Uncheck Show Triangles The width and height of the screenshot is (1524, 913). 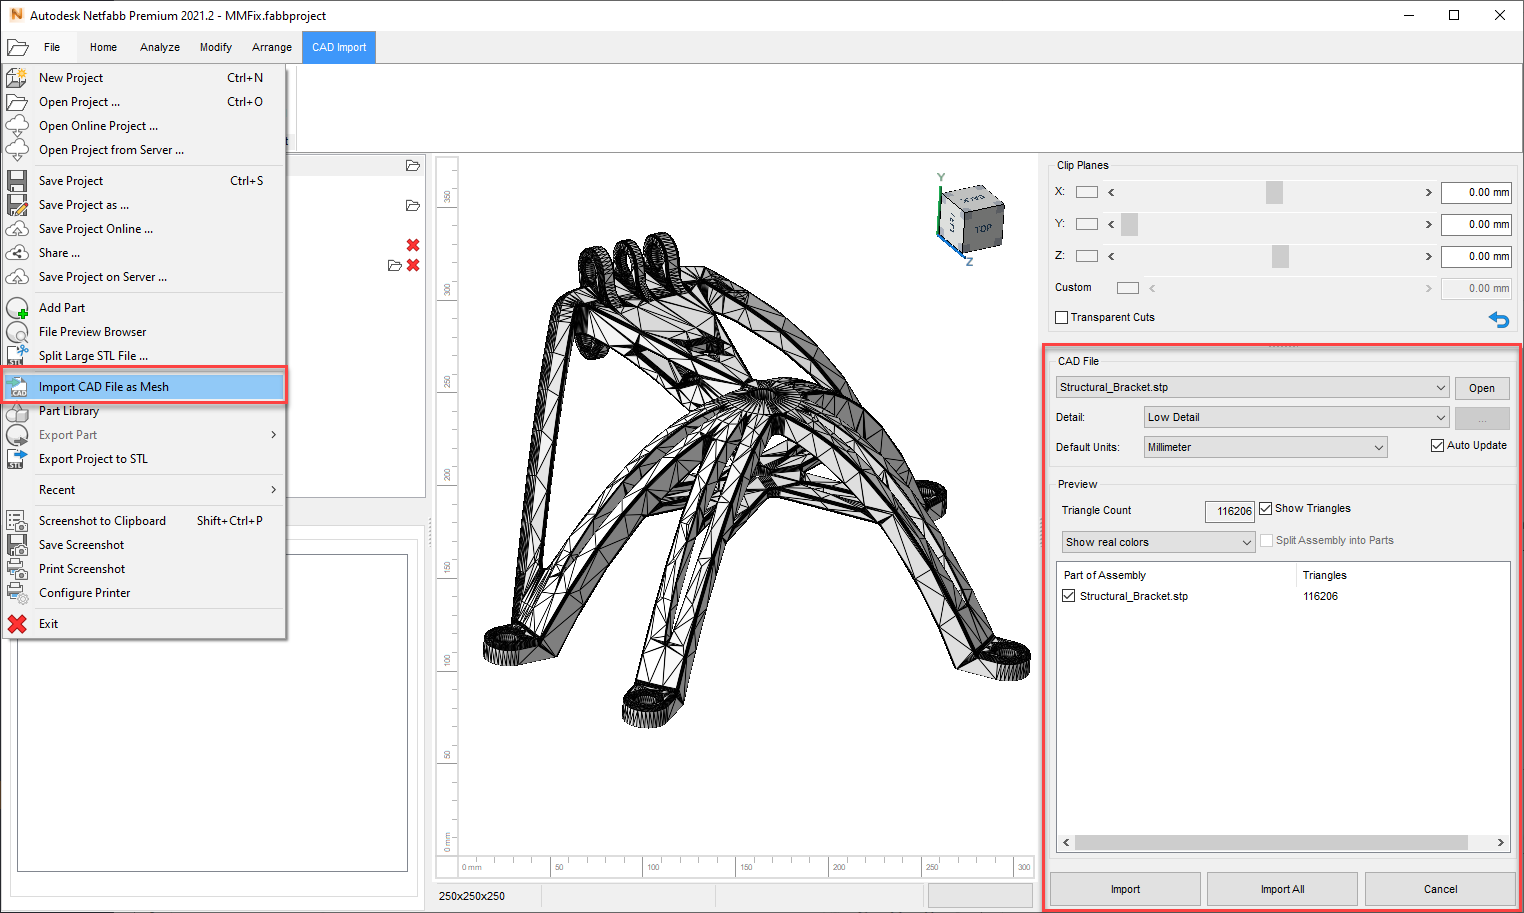[x=1265, y=508]
